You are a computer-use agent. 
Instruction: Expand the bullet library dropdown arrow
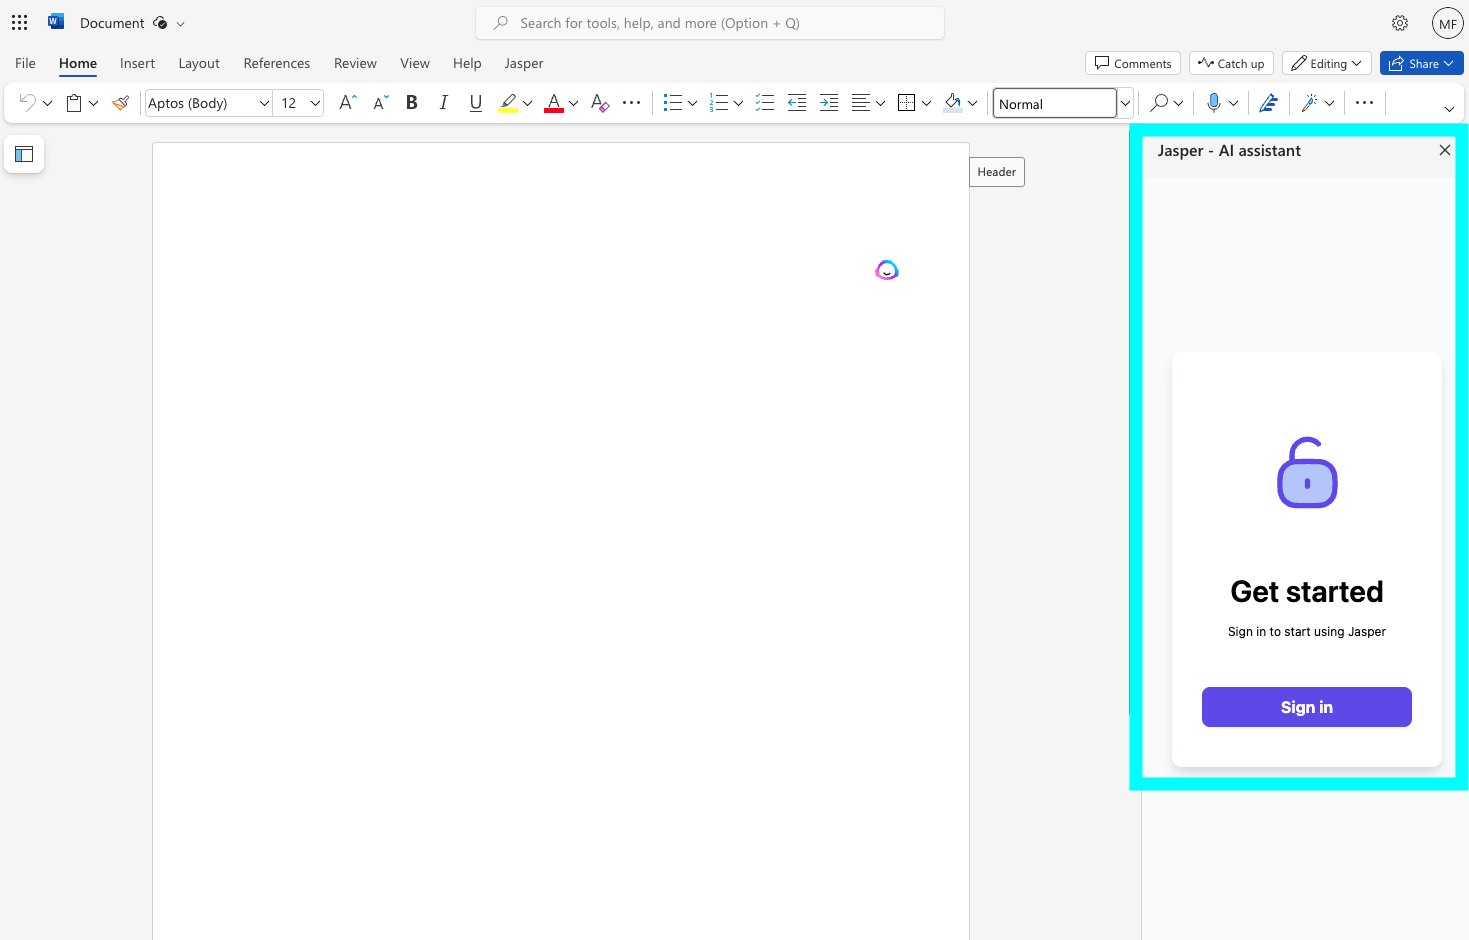[x=692, y=103]
